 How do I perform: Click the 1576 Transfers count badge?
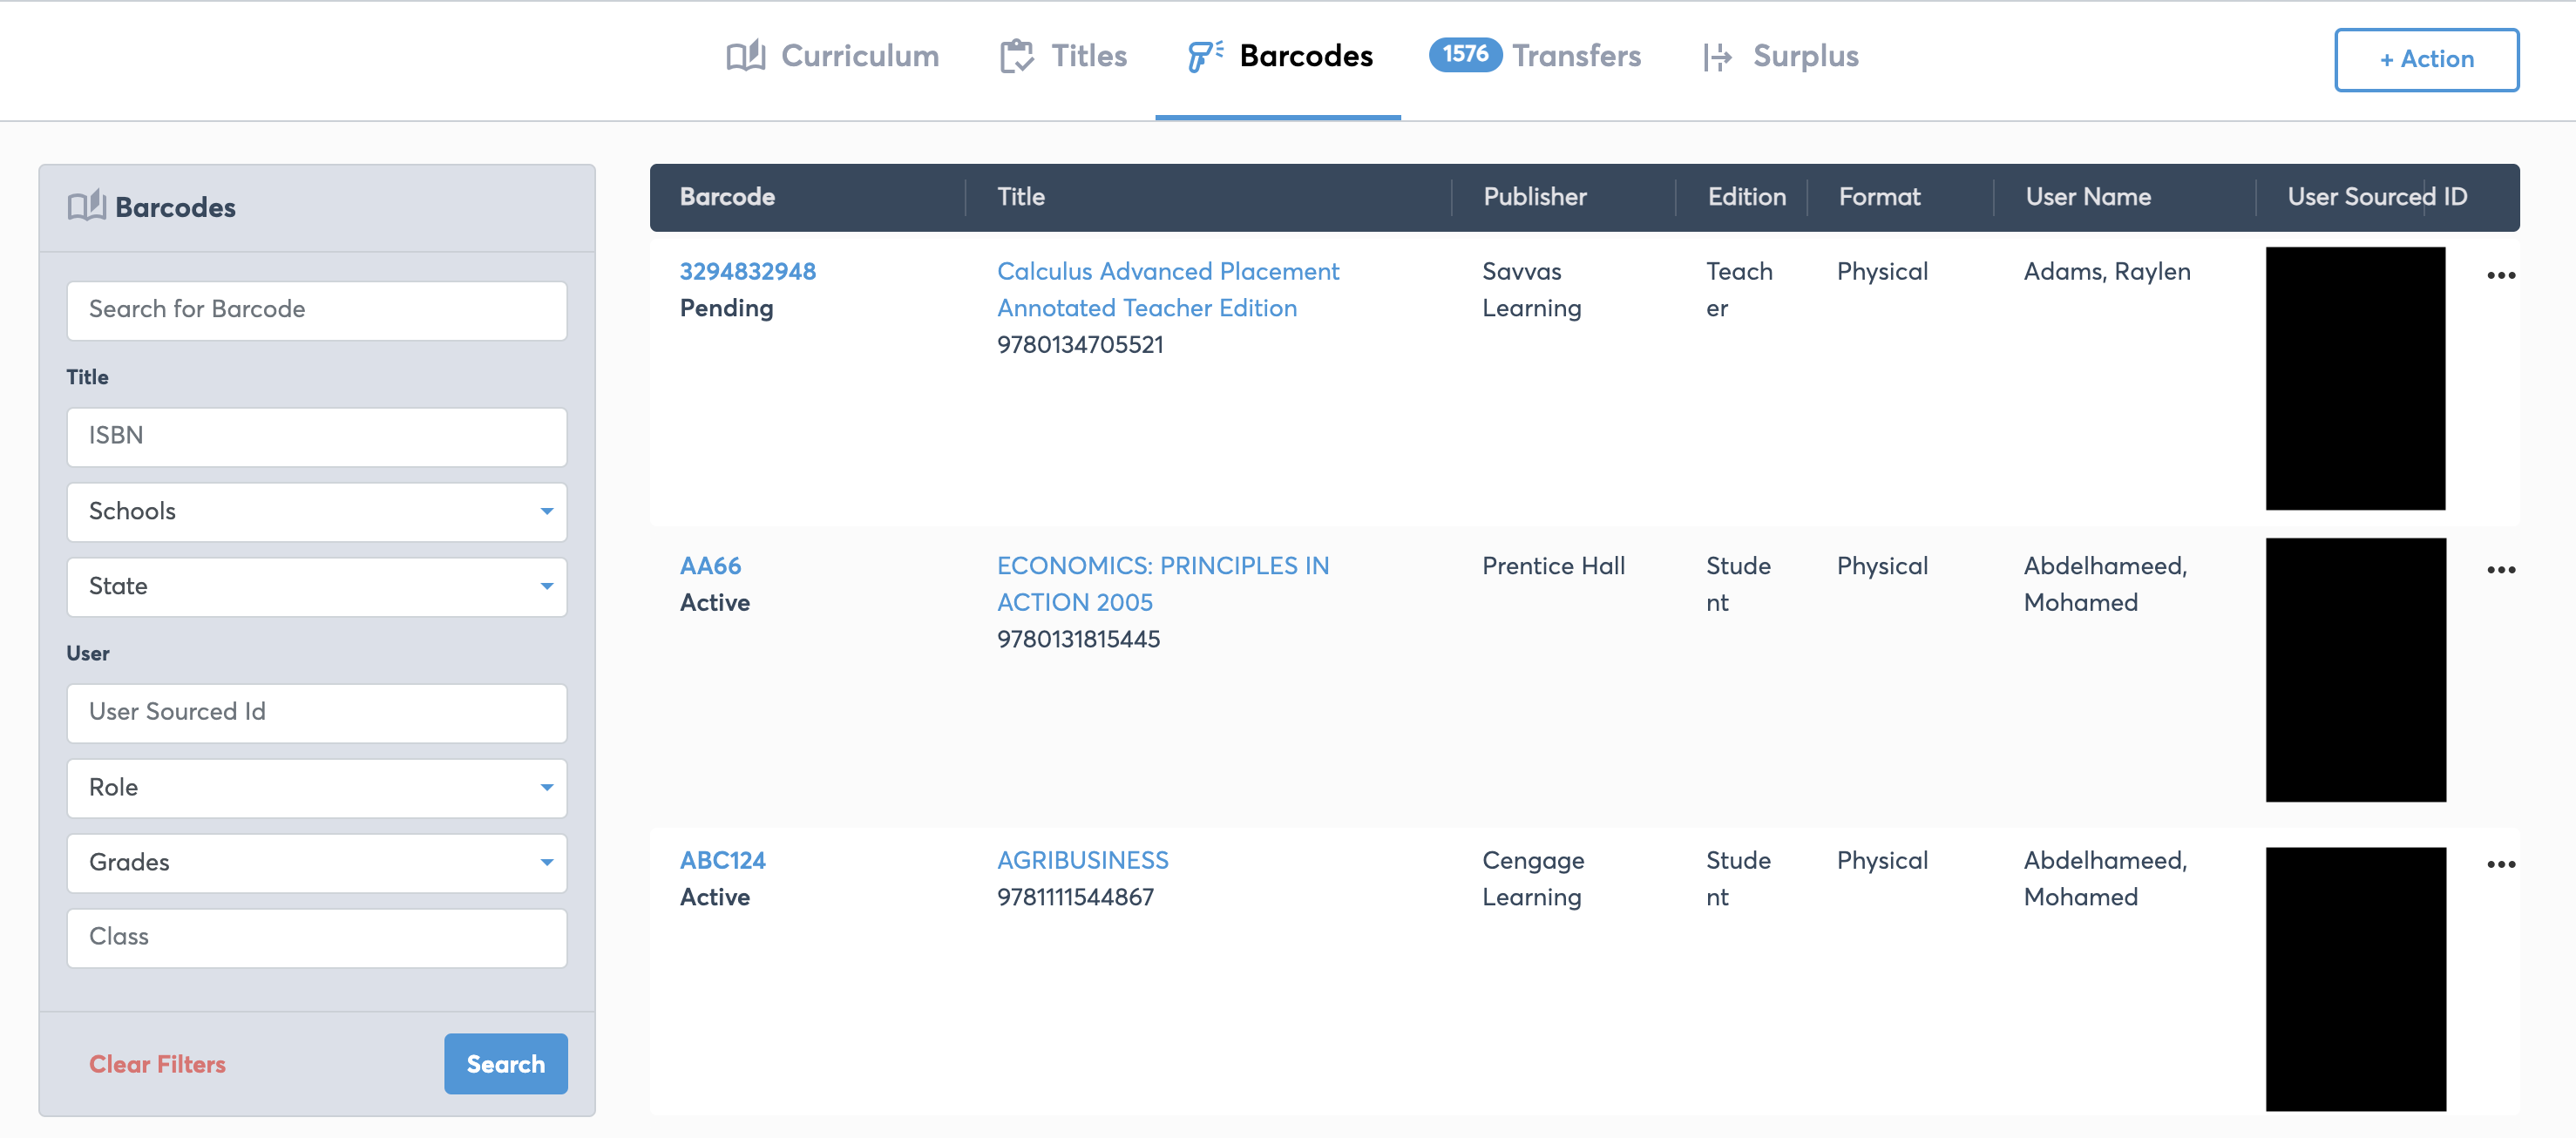(1465, 54)
